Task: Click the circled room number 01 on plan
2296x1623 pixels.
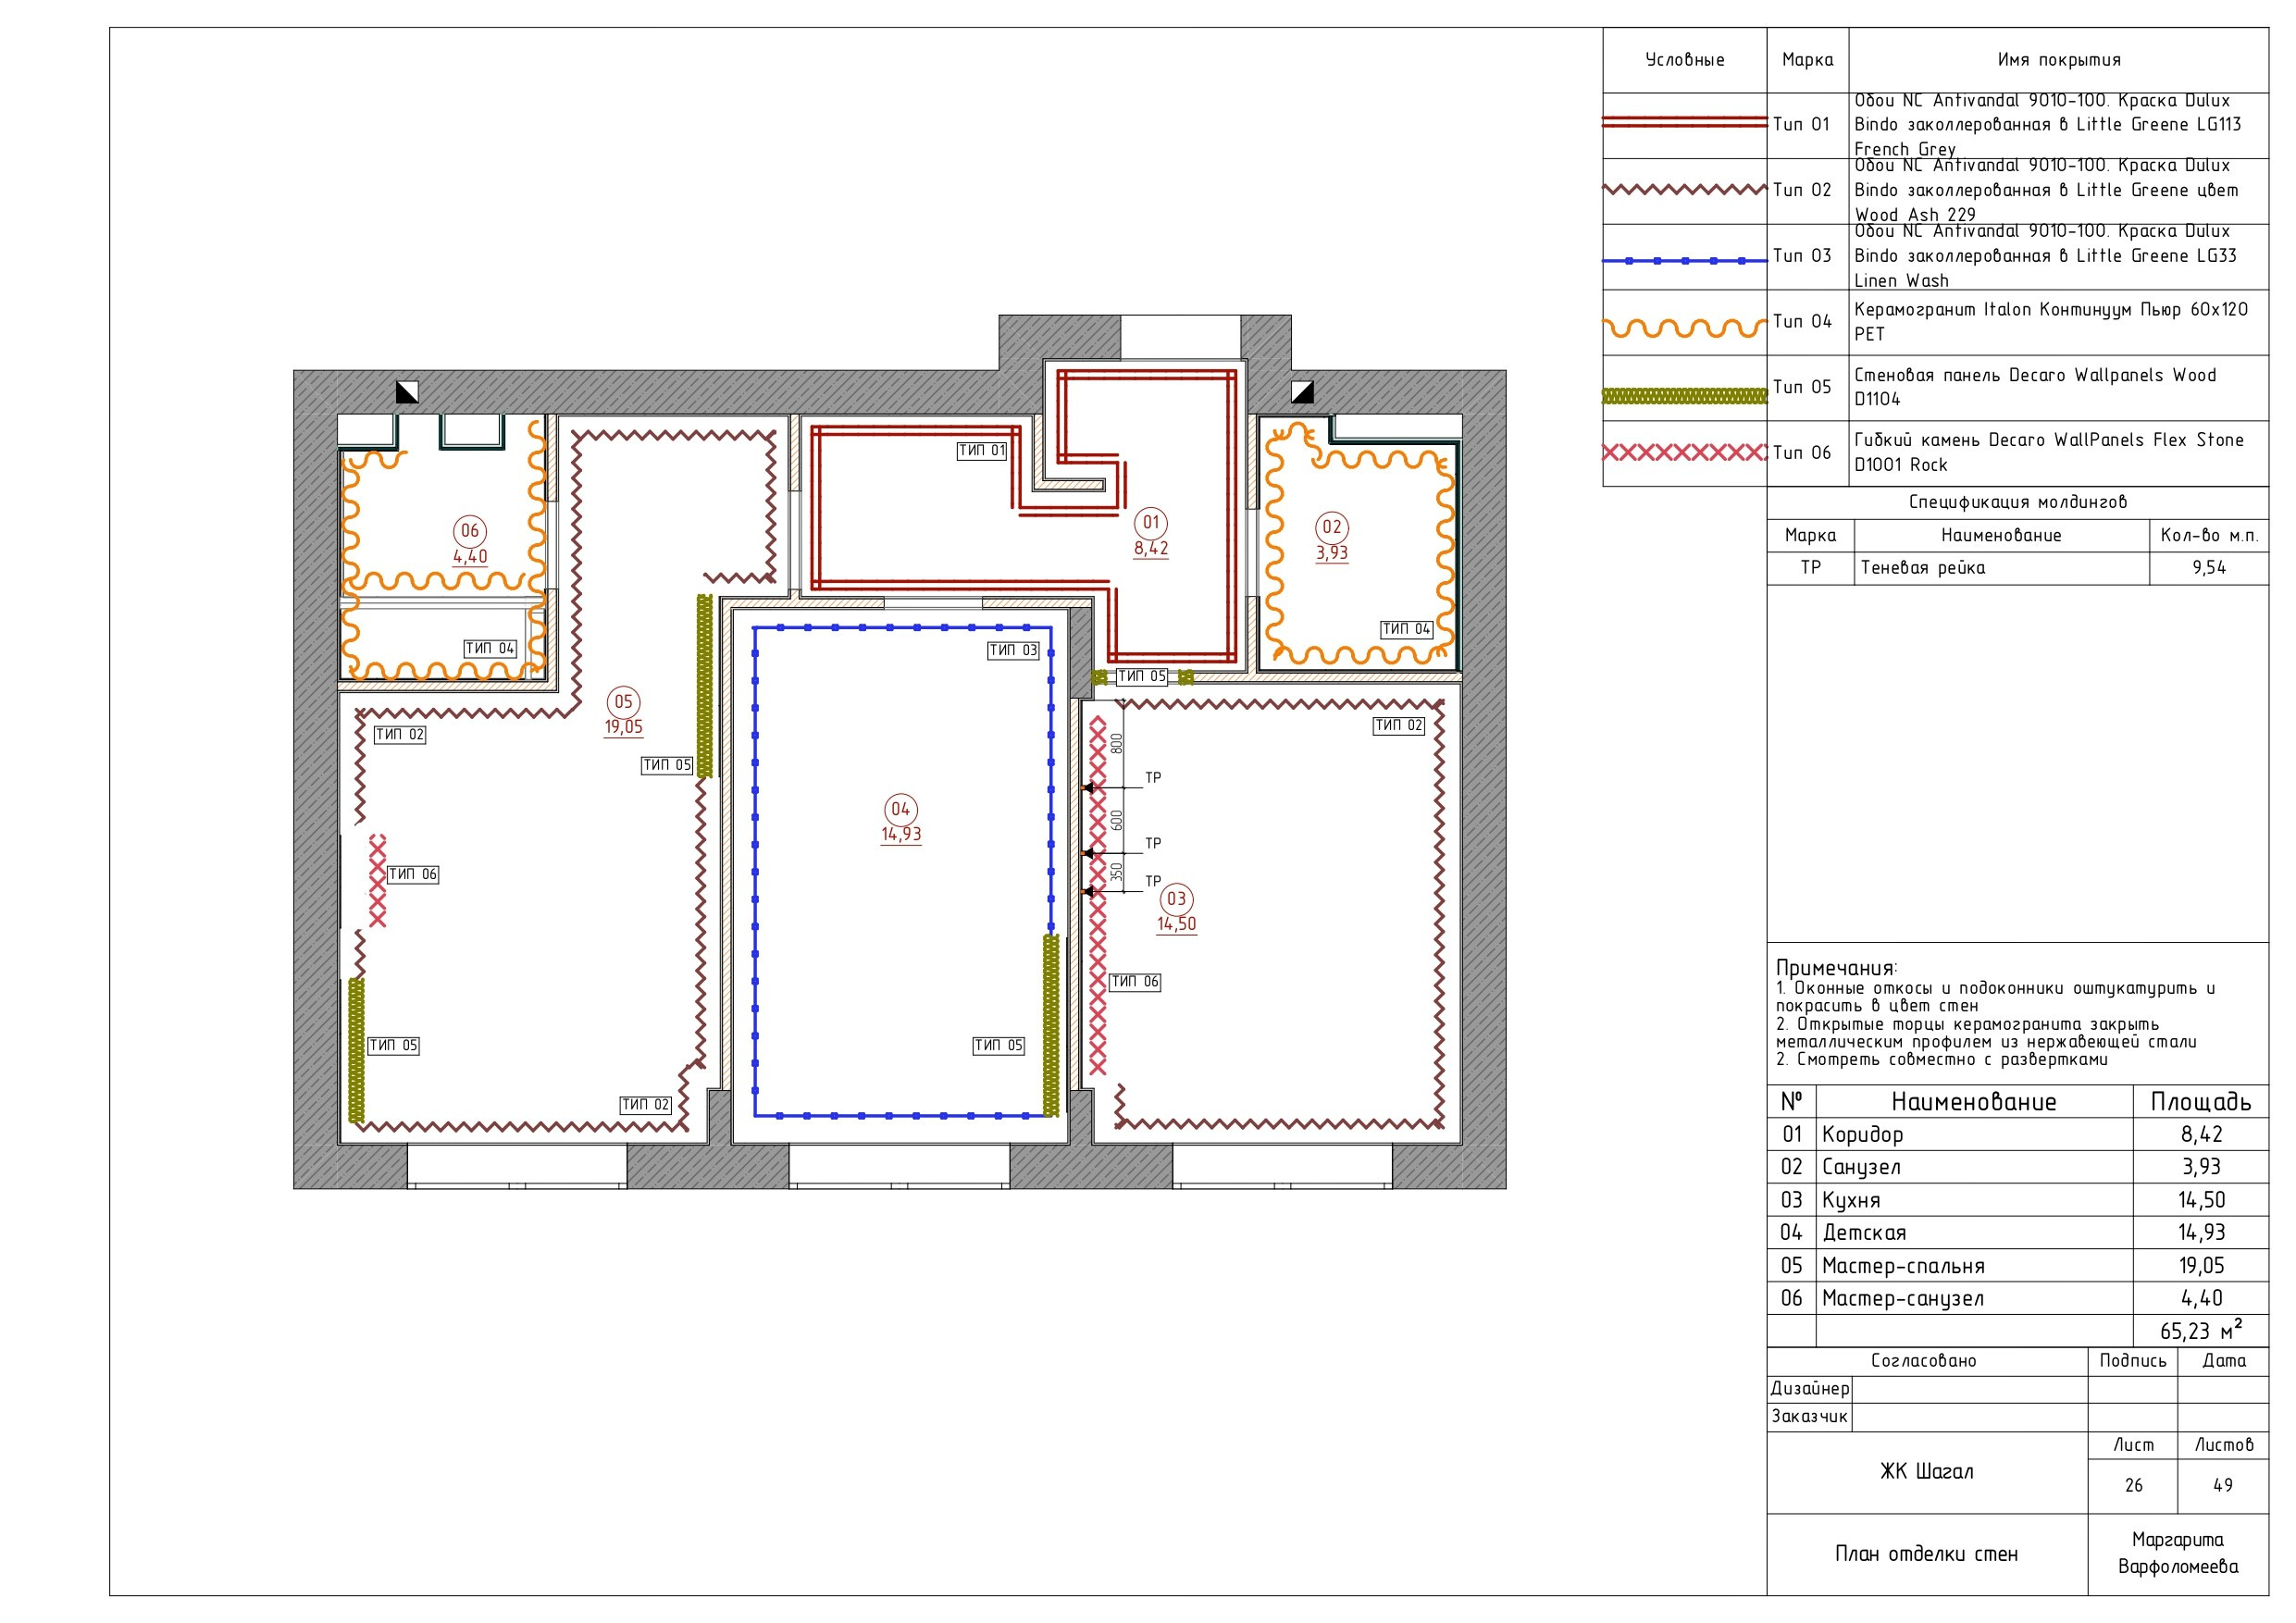Action: coord(1151,522)
